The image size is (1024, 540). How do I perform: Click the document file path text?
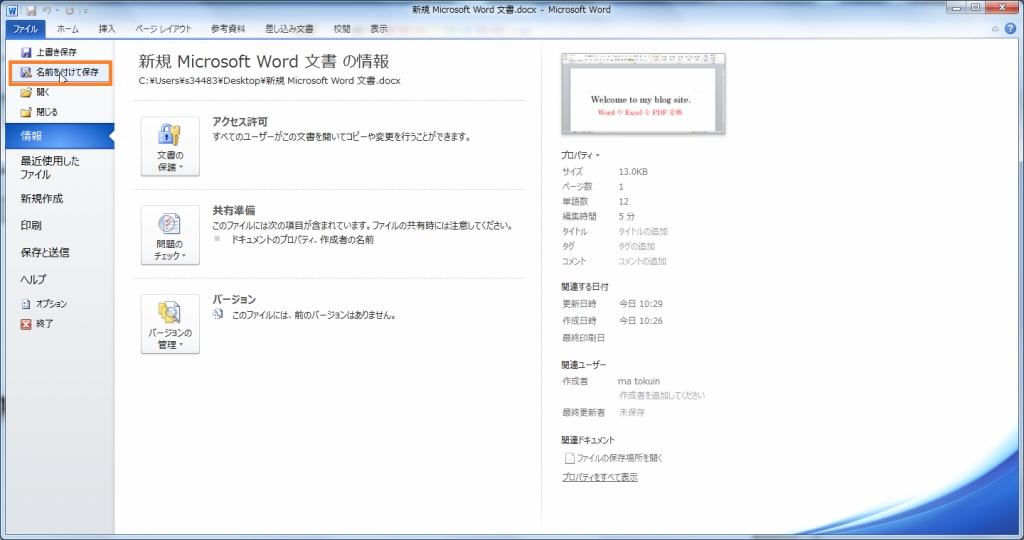click(x=270, y=81)
